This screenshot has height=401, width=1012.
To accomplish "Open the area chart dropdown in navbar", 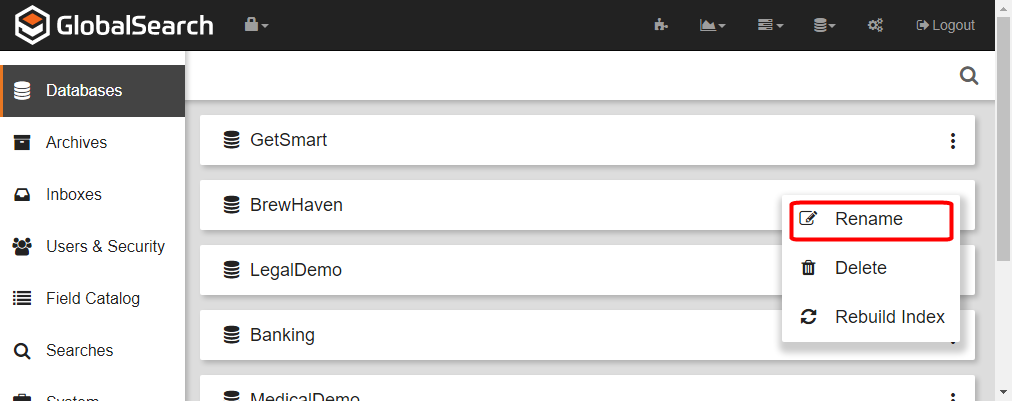I will 712,25.
